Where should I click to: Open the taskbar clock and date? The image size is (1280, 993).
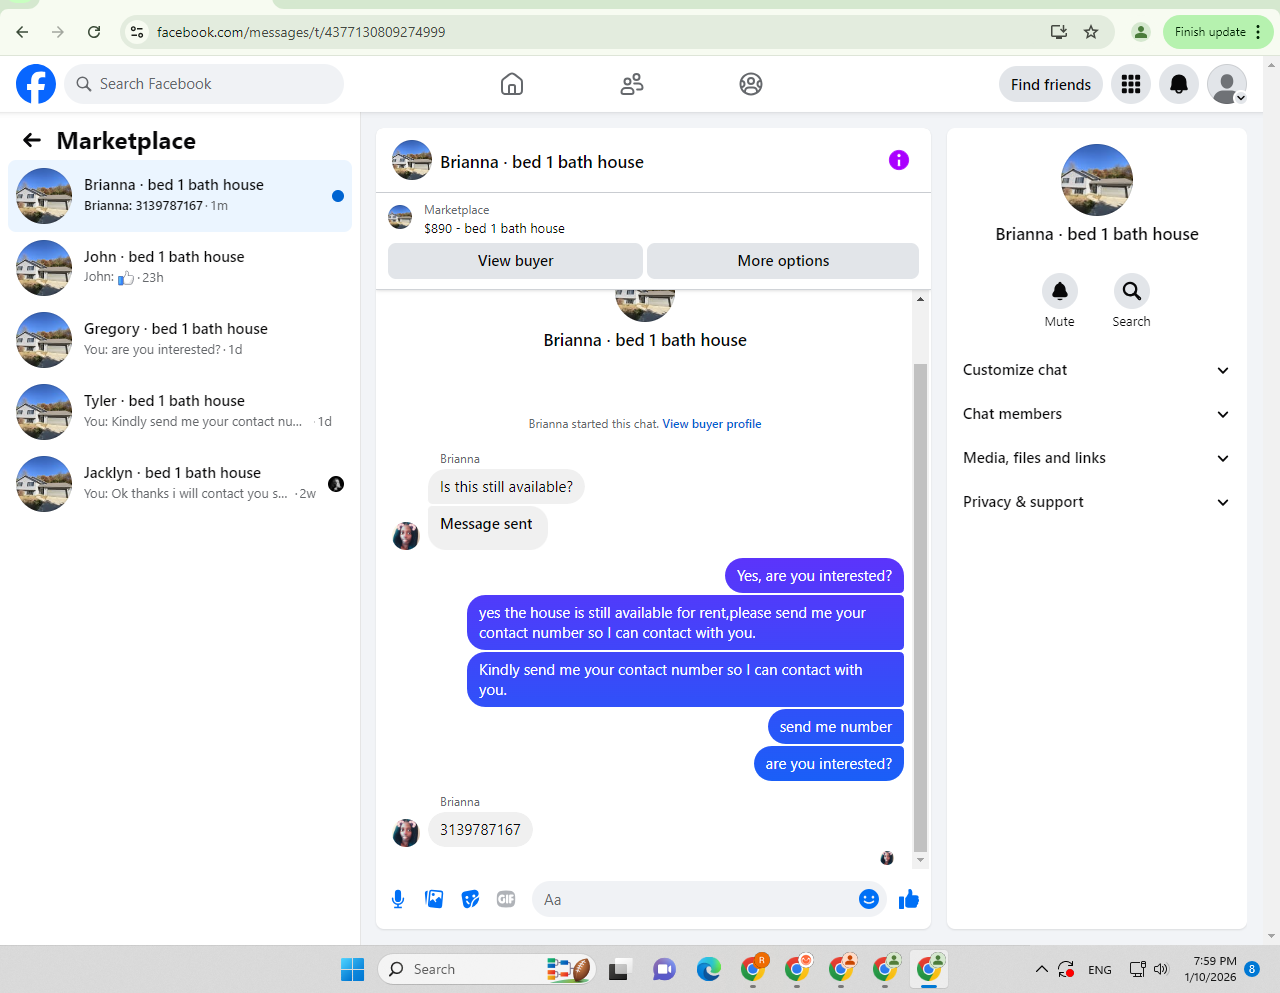tap(1211, 969)
